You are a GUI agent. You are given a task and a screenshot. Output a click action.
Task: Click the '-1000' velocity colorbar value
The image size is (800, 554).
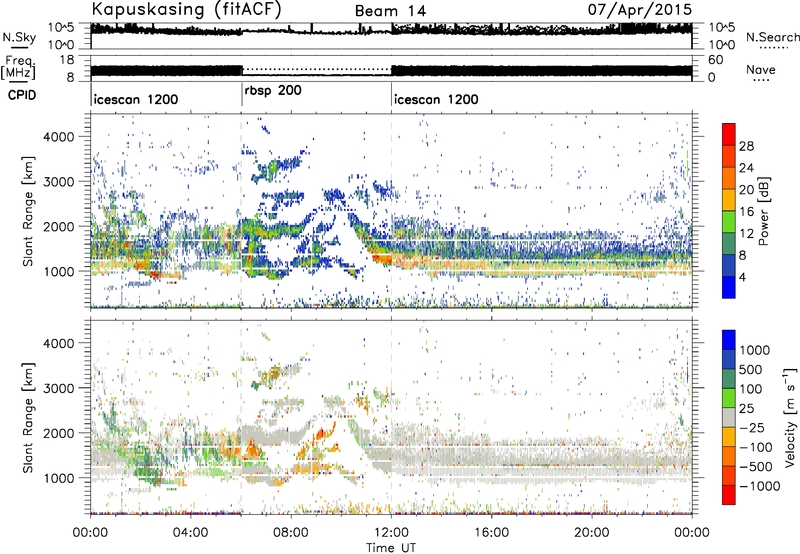click(x=760, y=486)
